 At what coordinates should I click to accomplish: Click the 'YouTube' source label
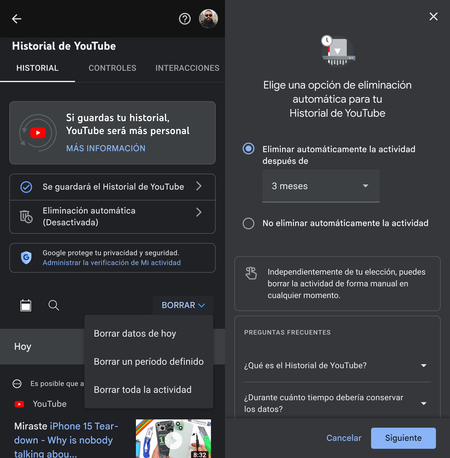click(x=49, y=404)
